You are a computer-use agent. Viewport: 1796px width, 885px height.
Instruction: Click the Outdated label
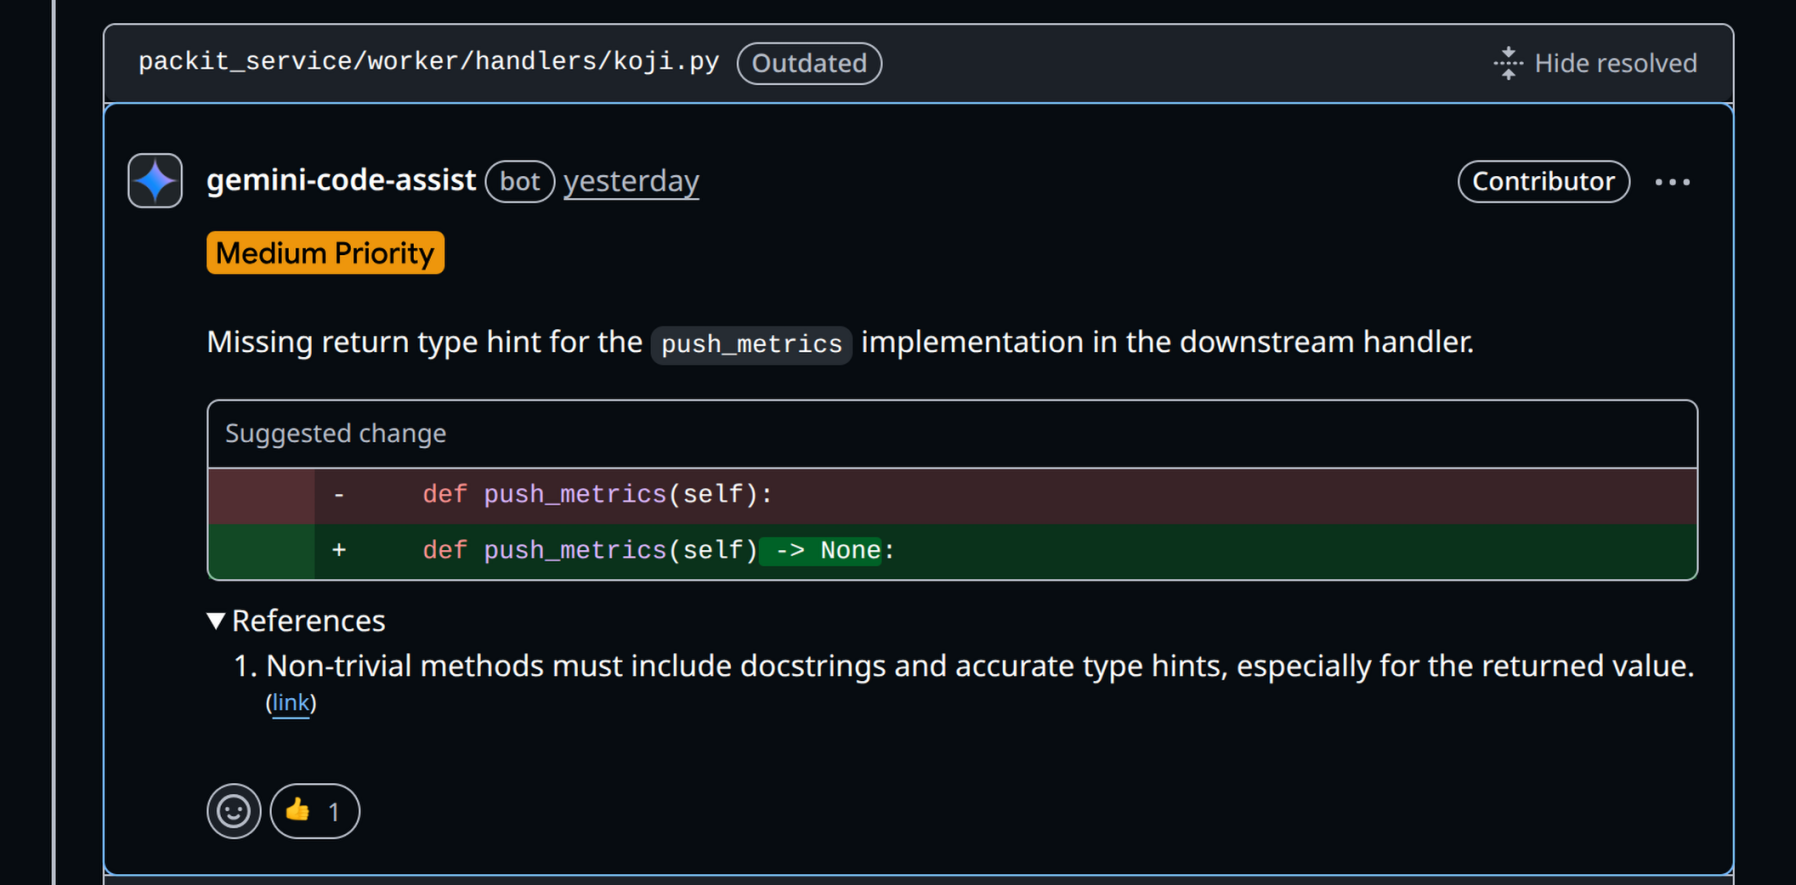(x=809, y=63)
